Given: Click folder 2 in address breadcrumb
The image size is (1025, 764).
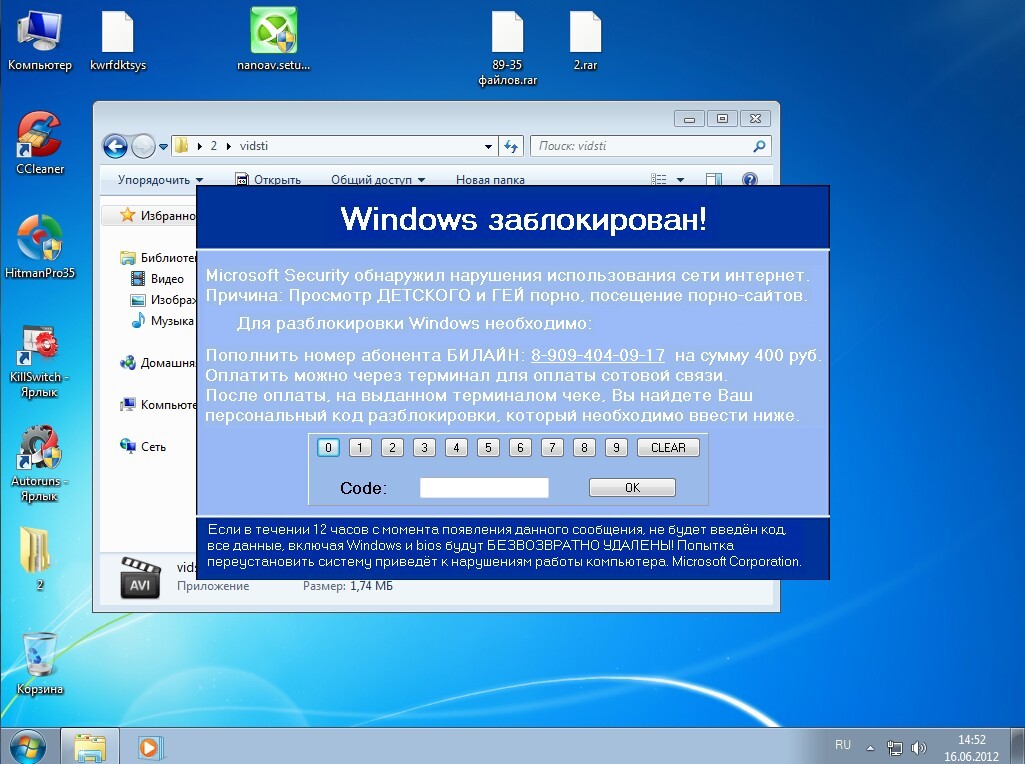Looking at the screenshot, I should 214,146.
